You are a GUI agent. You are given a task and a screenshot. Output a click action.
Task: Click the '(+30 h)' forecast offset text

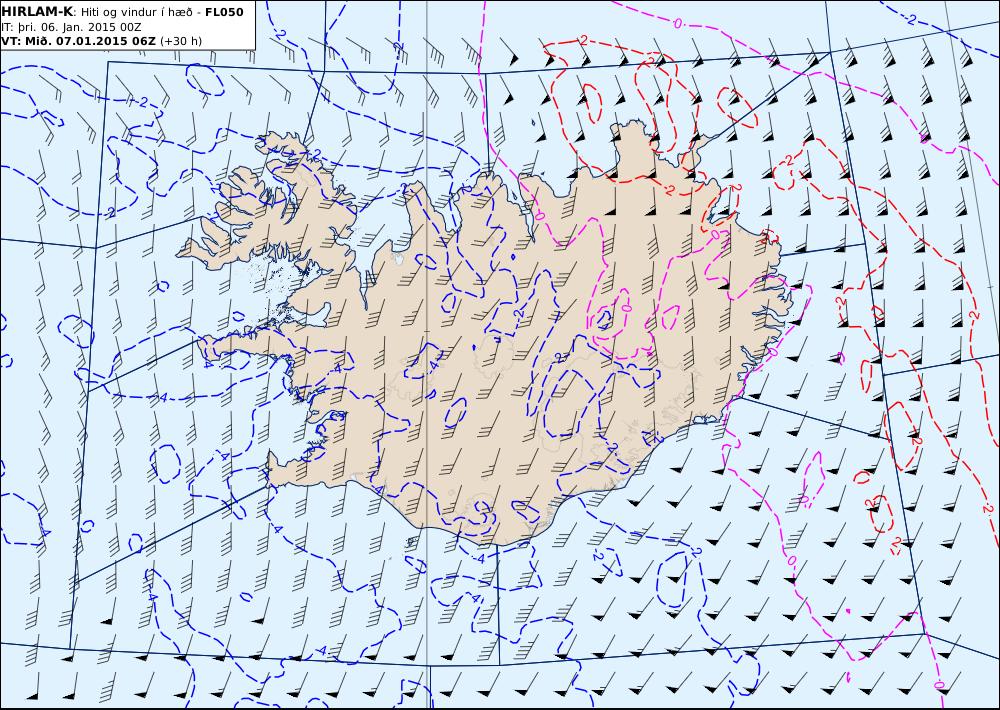180,41
